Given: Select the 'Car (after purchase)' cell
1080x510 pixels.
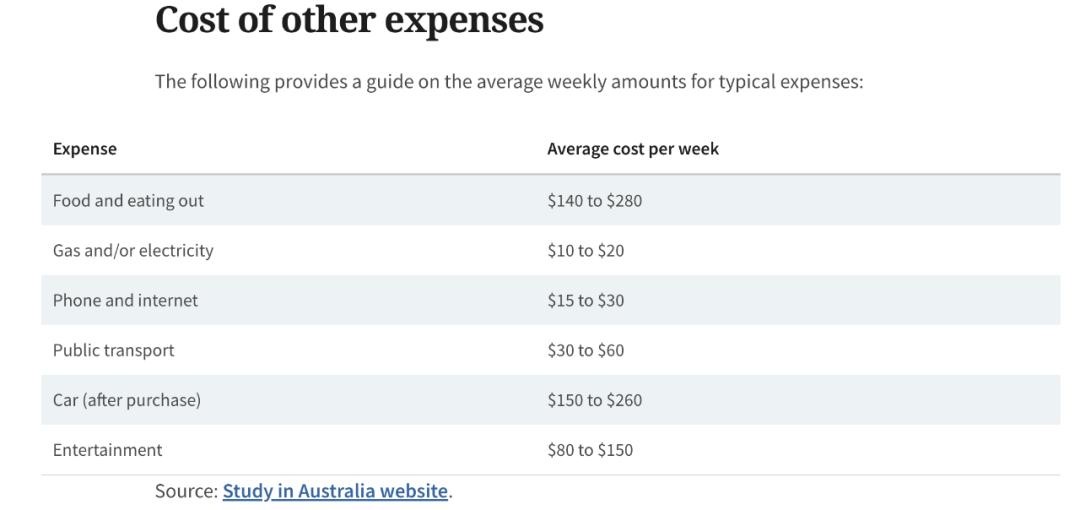Looking at the screenshot, I should point(126,400).
